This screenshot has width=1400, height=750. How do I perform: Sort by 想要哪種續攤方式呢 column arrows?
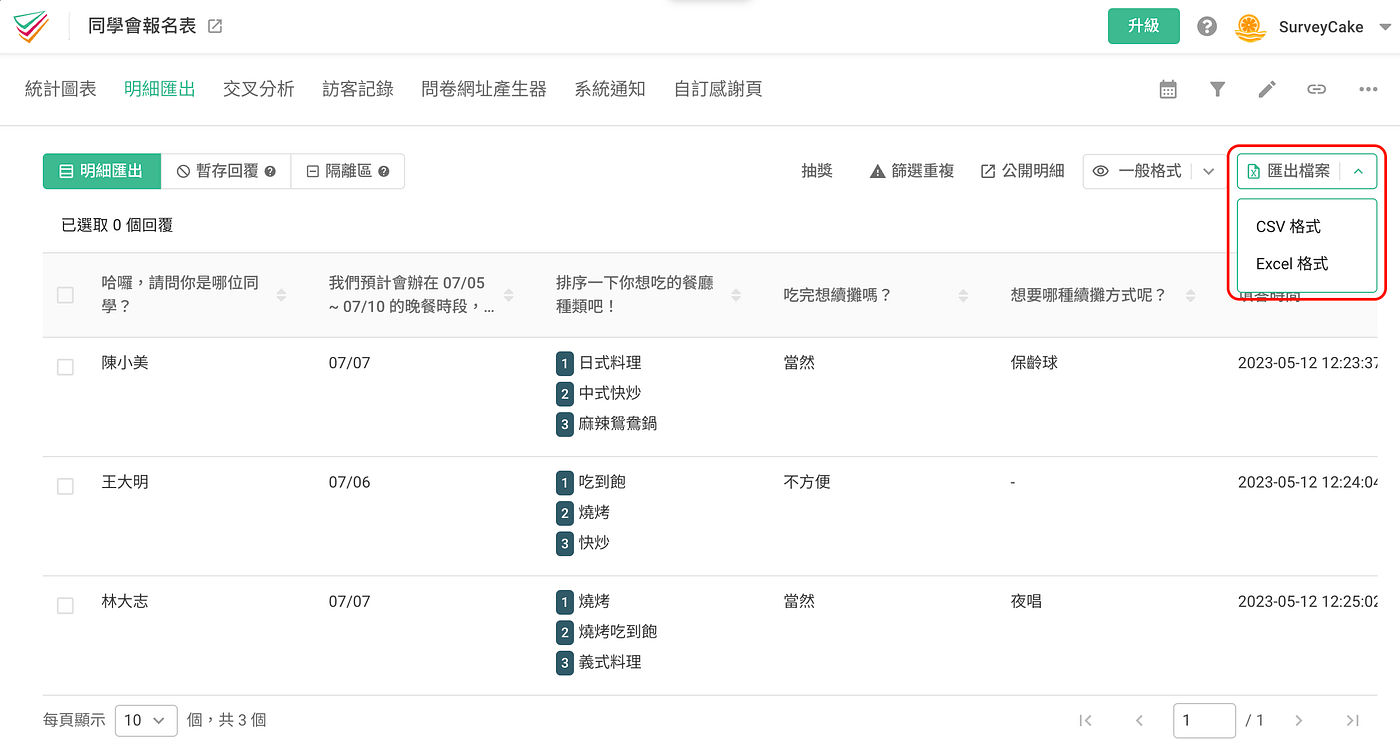pos(1190,295)
